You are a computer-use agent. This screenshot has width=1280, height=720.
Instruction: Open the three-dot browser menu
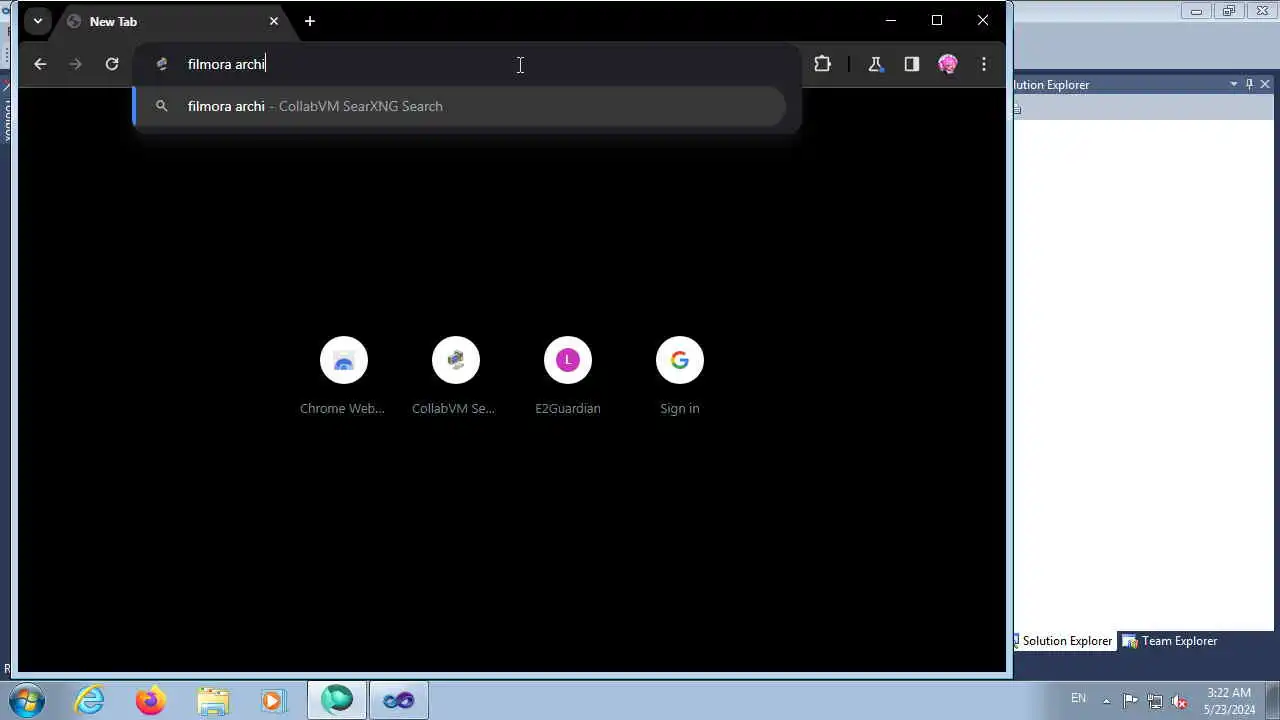coord(984,64)
